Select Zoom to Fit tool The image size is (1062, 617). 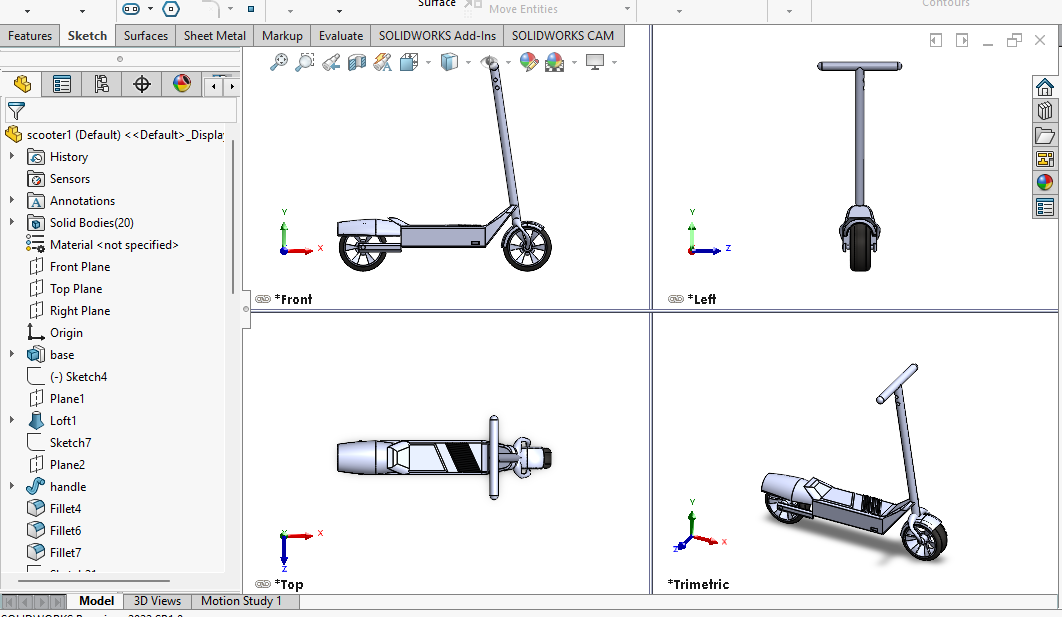(x=278, y=62)
